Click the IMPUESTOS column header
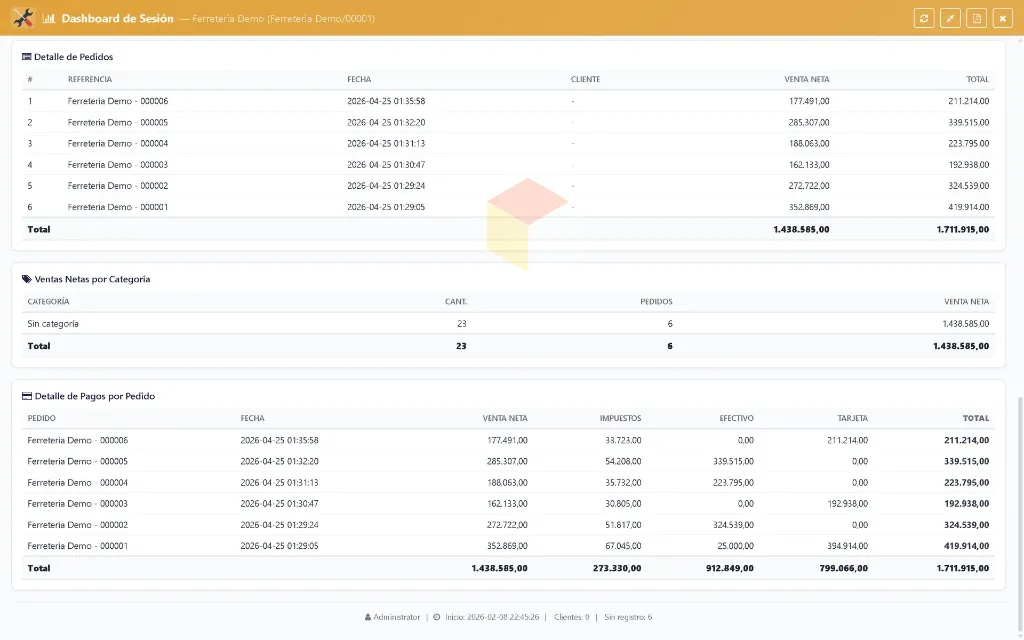Screen dimensions: 1024x640 (x=620, y=418)
